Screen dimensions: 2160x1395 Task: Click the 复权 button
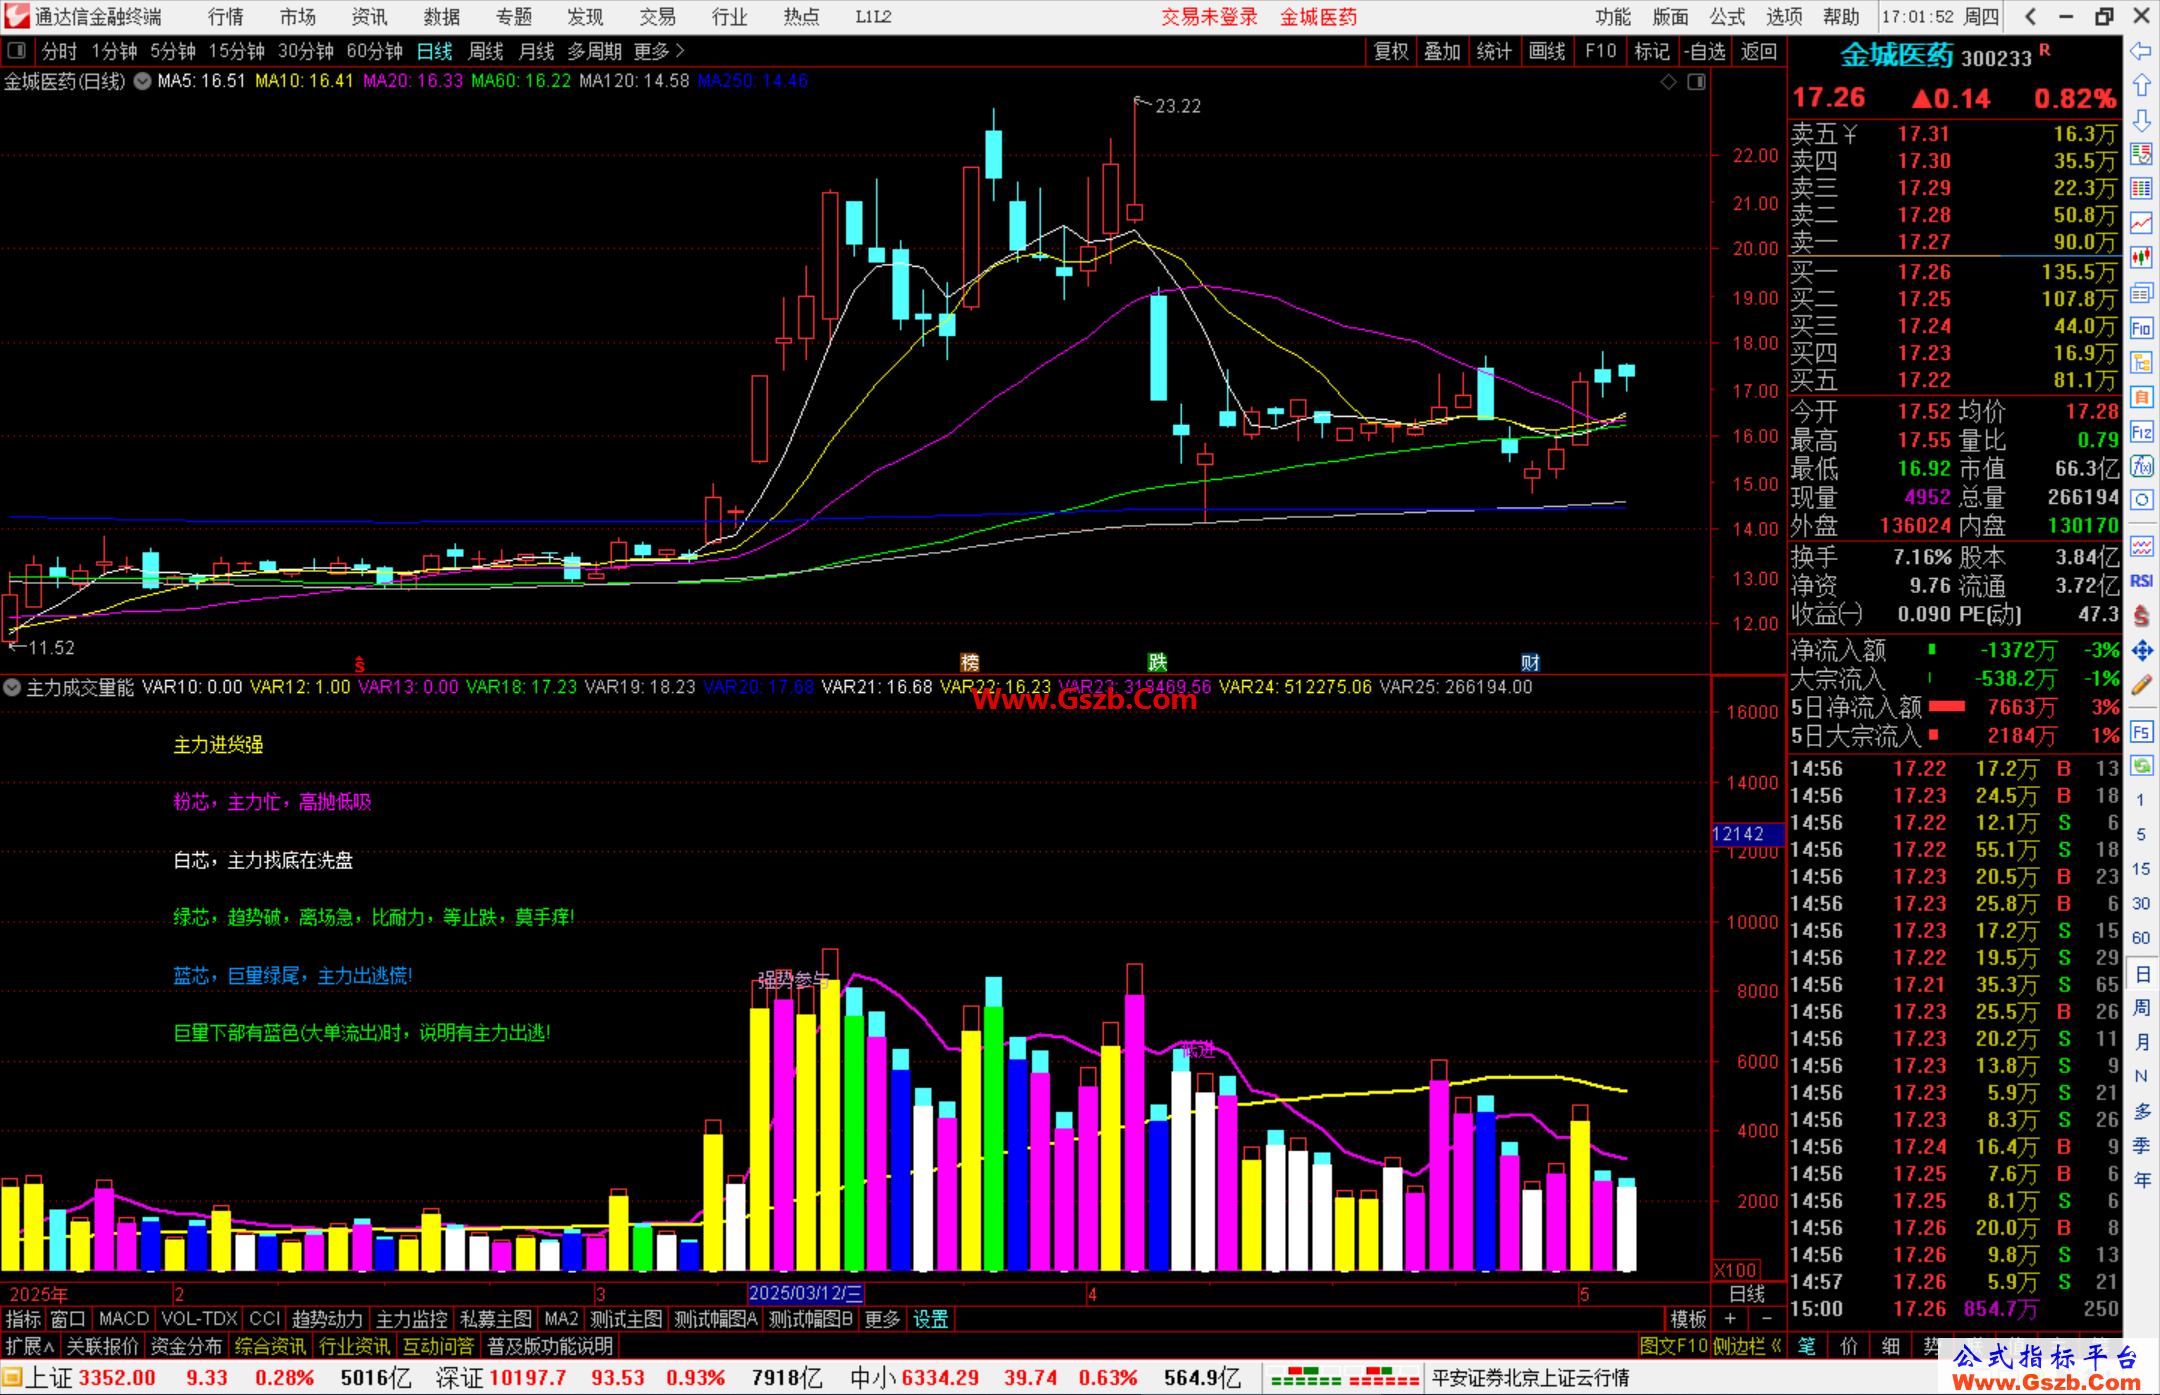pyautogui.click(x=1391, y=51)
